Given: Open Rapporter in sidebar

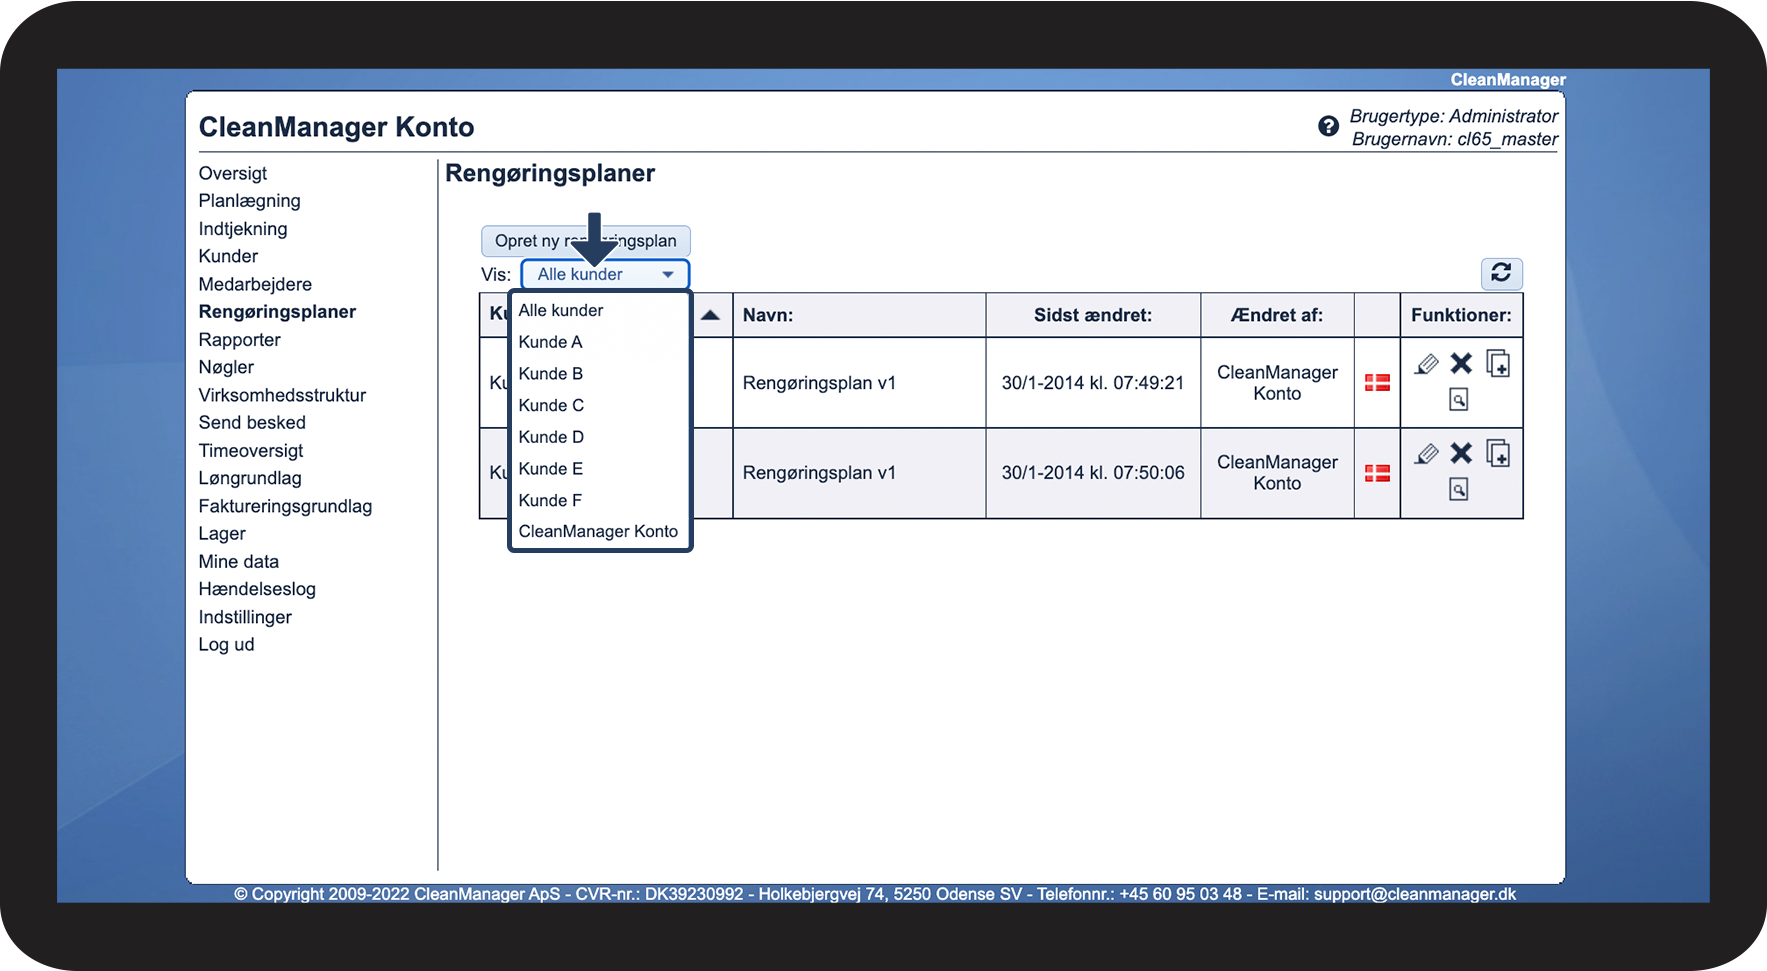Looking at the screenshot, I should [x=239, y=340].
